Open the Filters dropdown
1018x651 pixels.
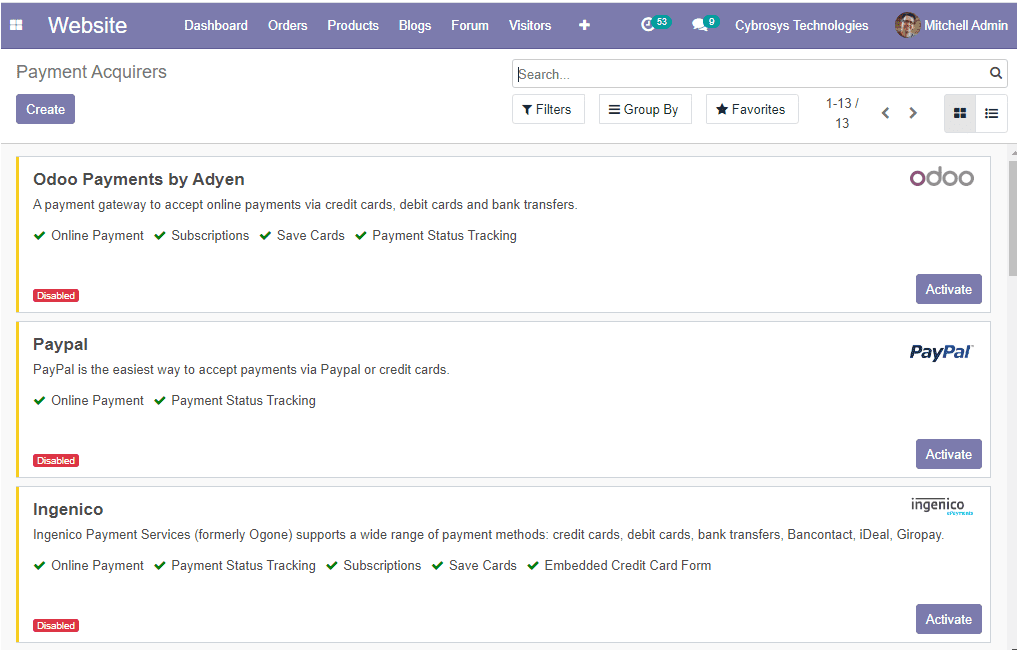tap(548, 109)
